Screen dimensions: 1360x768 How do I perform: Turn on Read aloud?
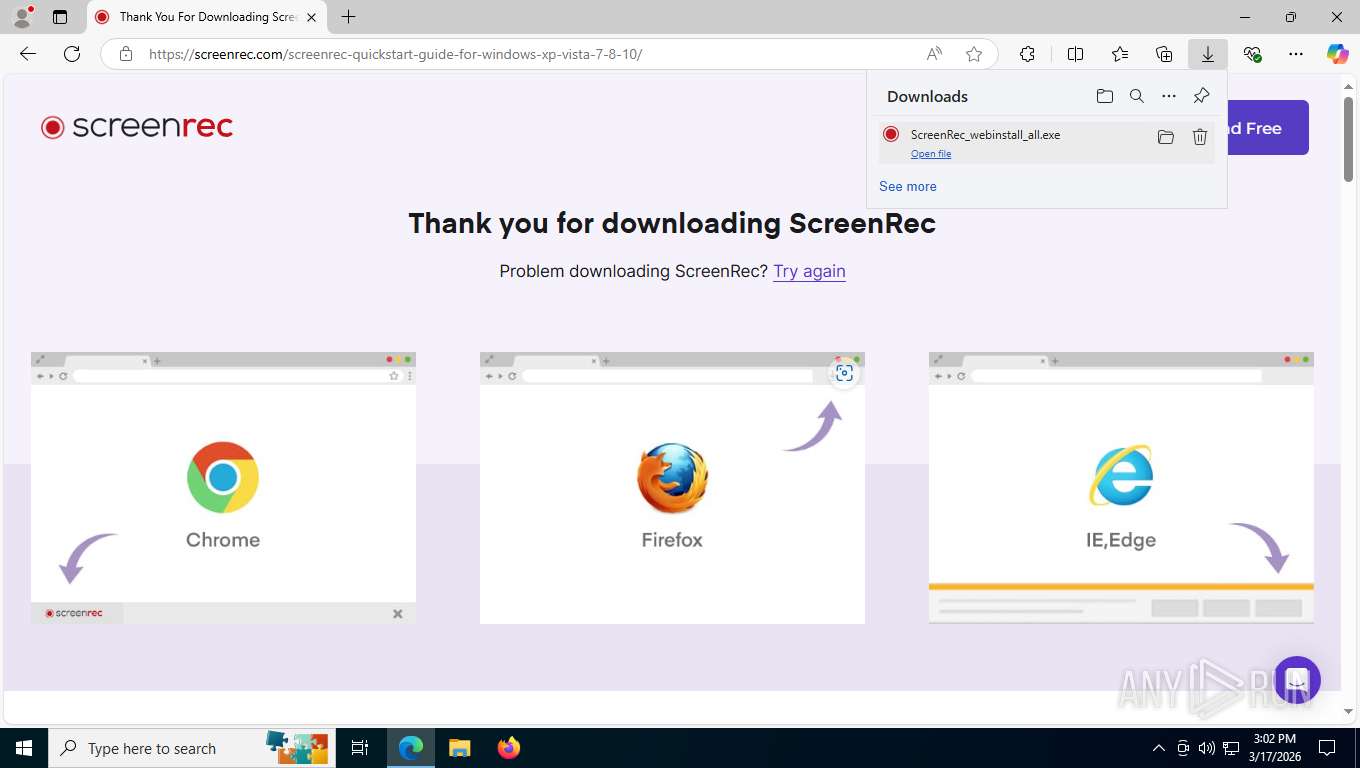click(934, 54)
